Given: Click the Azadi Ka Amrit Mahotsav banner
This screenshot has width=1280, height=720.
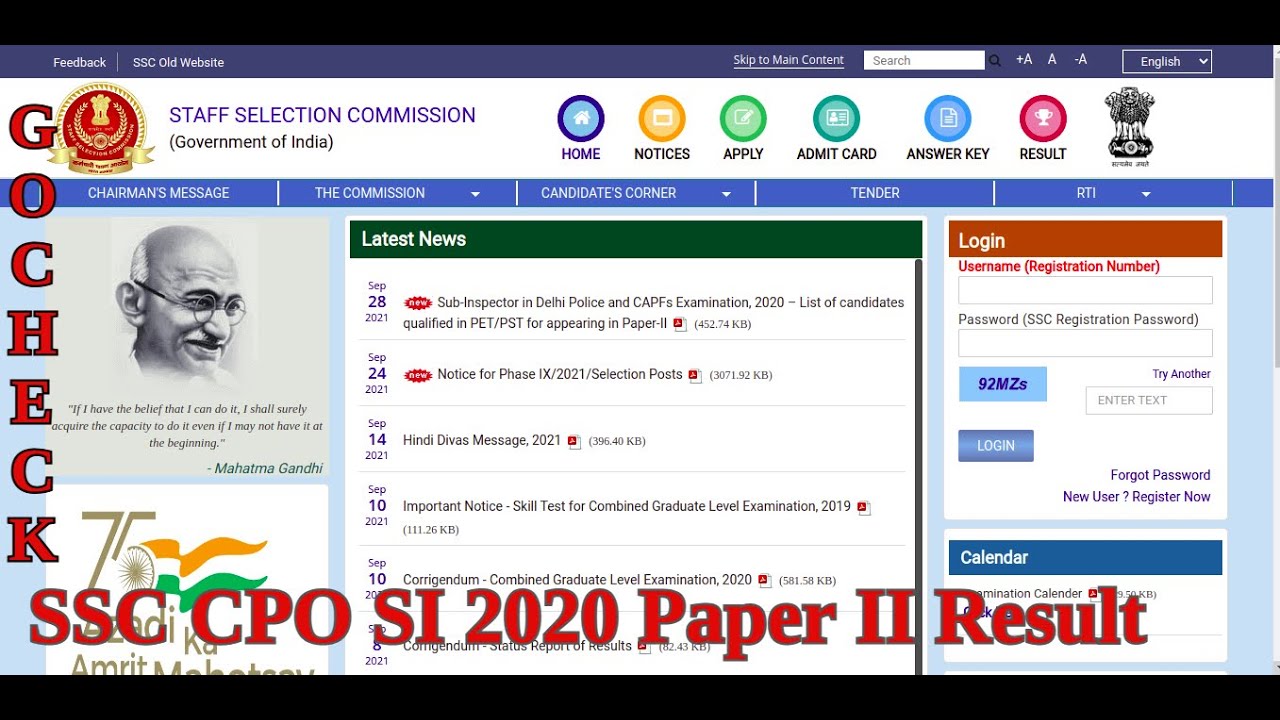Looking at the screenshot, I should tap(187, 580).
